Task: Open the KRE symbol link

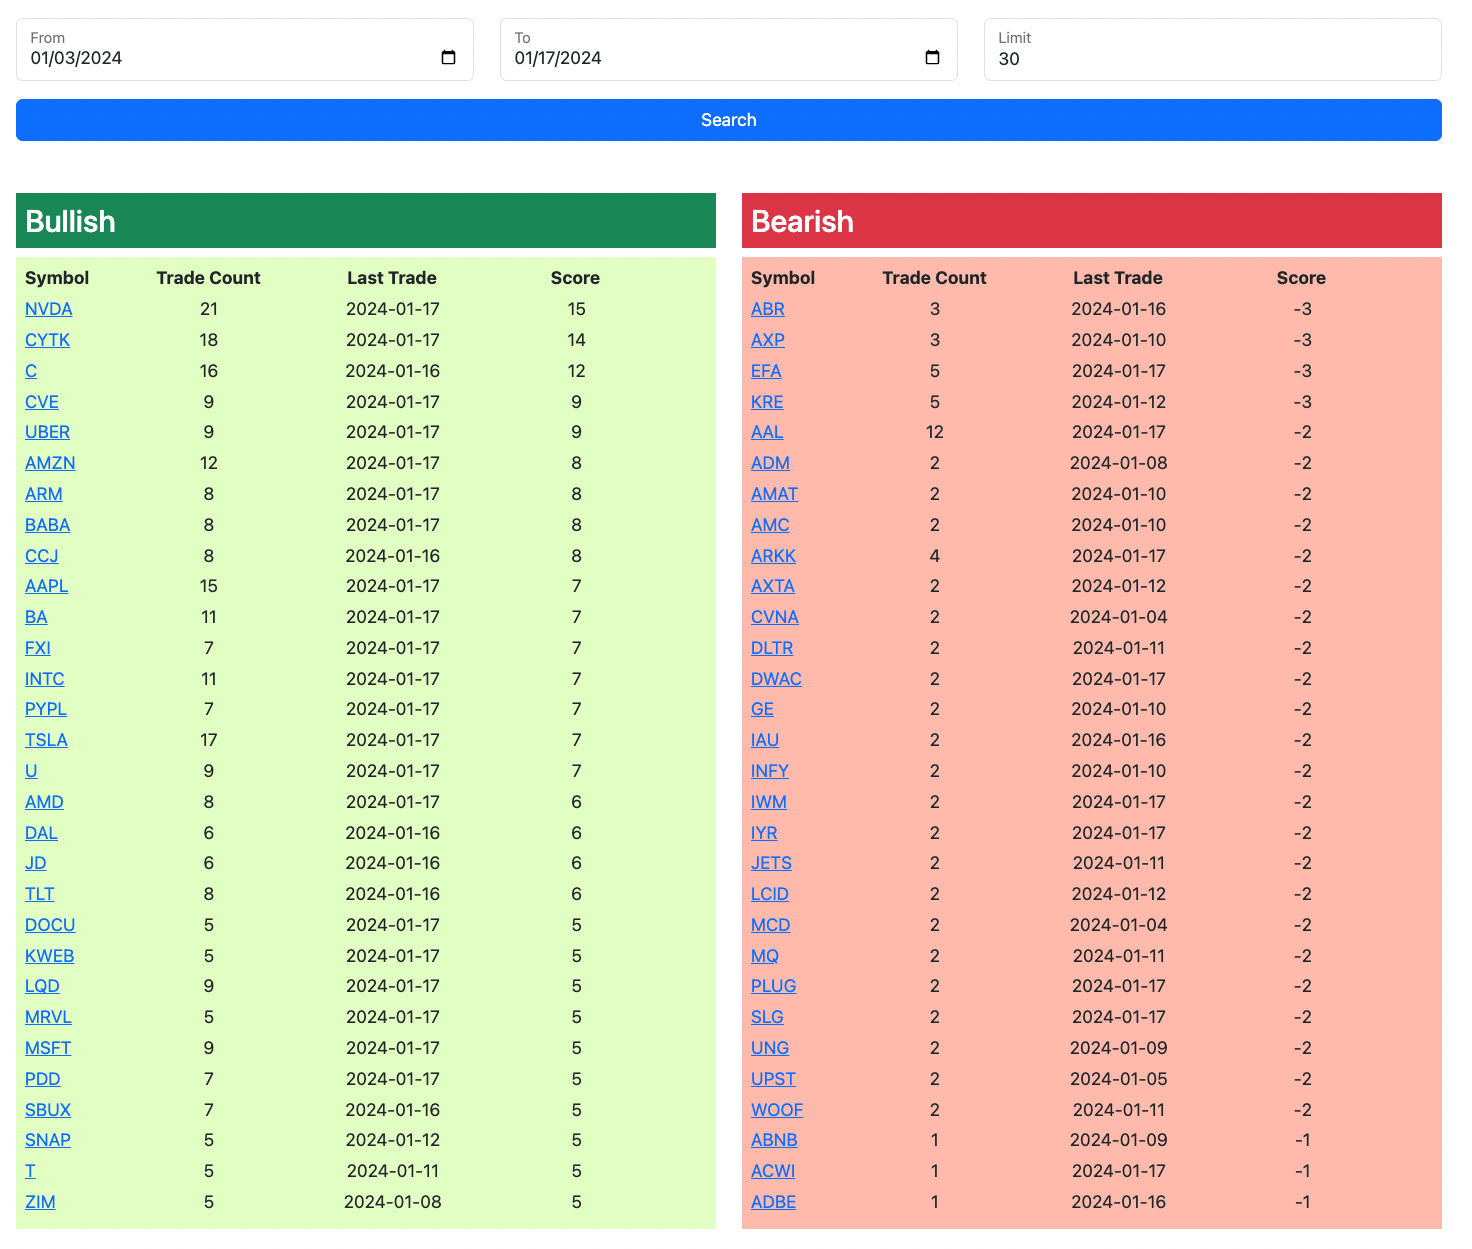Action: coord(767,402)
